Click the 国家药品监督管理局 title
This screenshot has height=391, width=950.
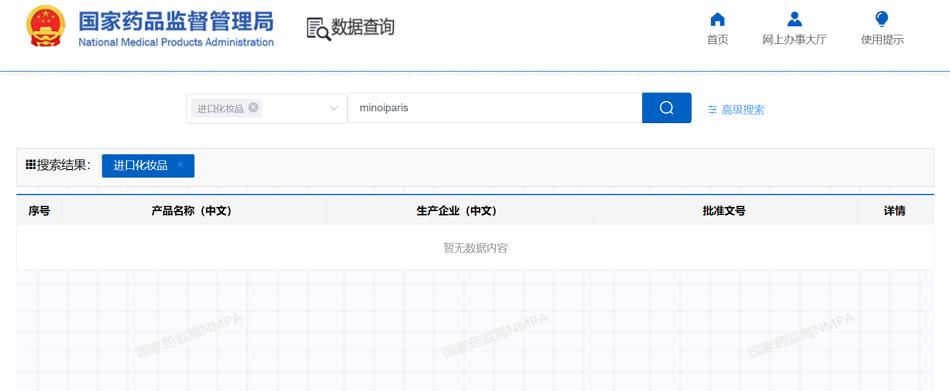pyautogui.click(x=176, y=21)
